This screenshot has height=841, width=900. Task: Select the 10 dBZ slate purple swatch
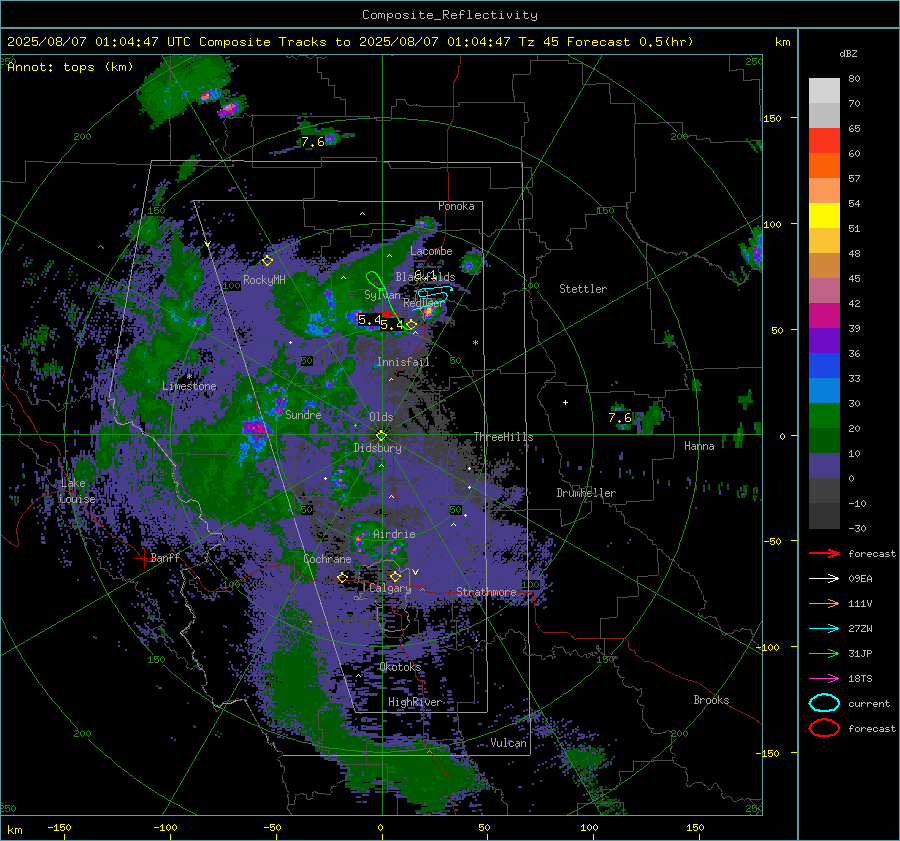[824, 465]
